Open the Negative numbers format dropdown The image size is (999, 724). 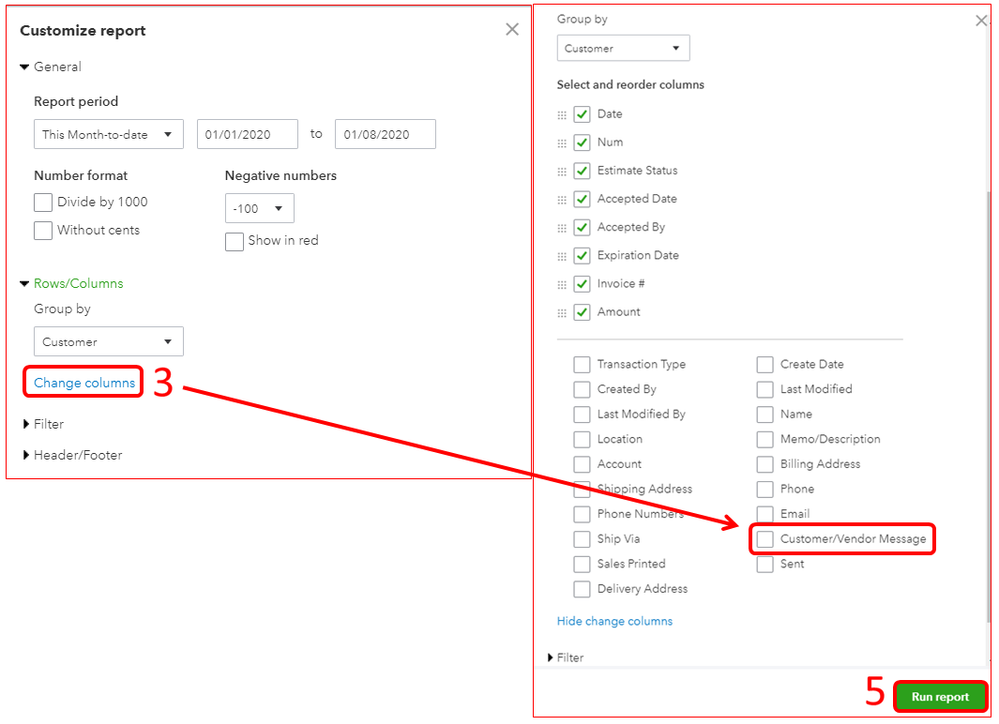259,208
